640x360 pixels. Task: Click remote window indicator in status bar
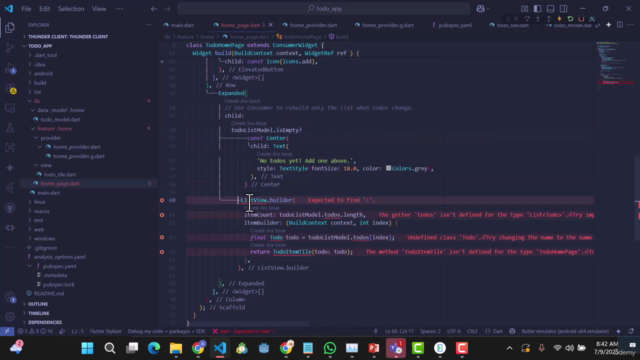(x=7, y=331)
